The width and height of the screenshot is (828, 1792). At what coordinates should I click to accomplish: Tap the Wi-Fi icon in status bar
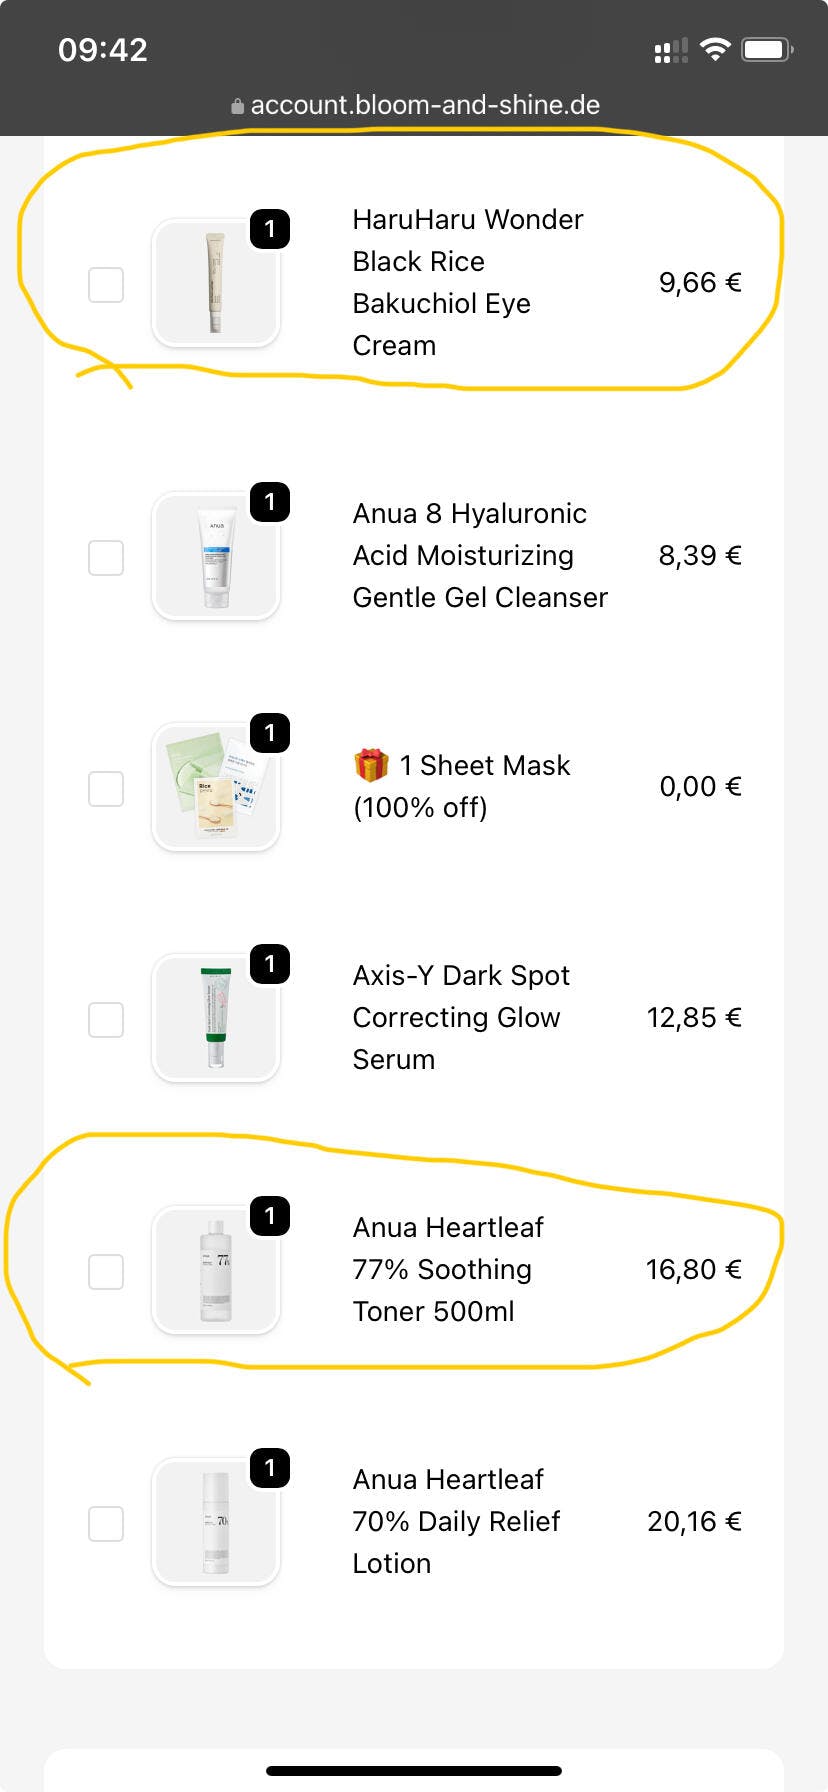click(715, 49)
